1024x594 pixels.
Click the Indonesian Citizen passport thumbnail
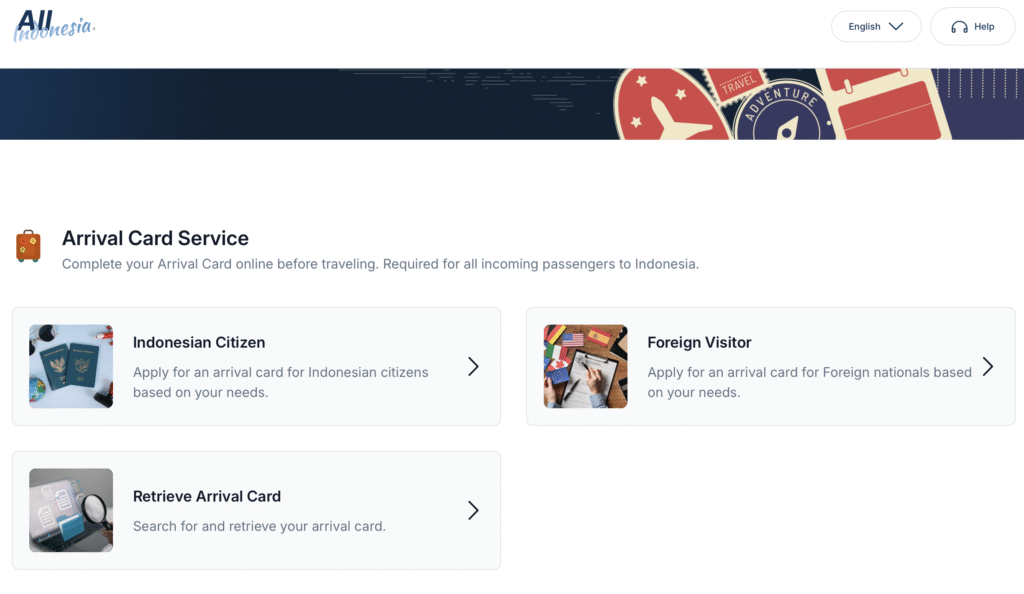tap(71, 366)
